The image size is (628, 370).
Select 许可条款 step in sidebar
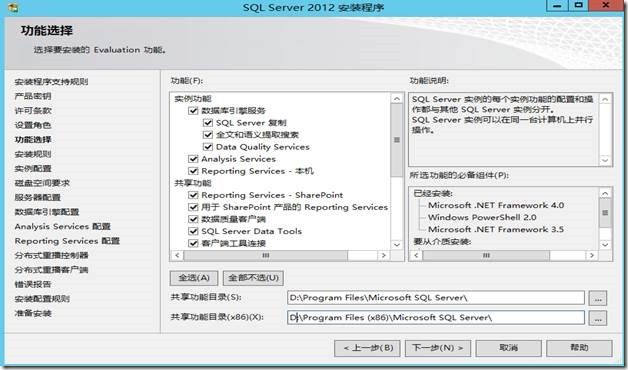tap(33, 111)
